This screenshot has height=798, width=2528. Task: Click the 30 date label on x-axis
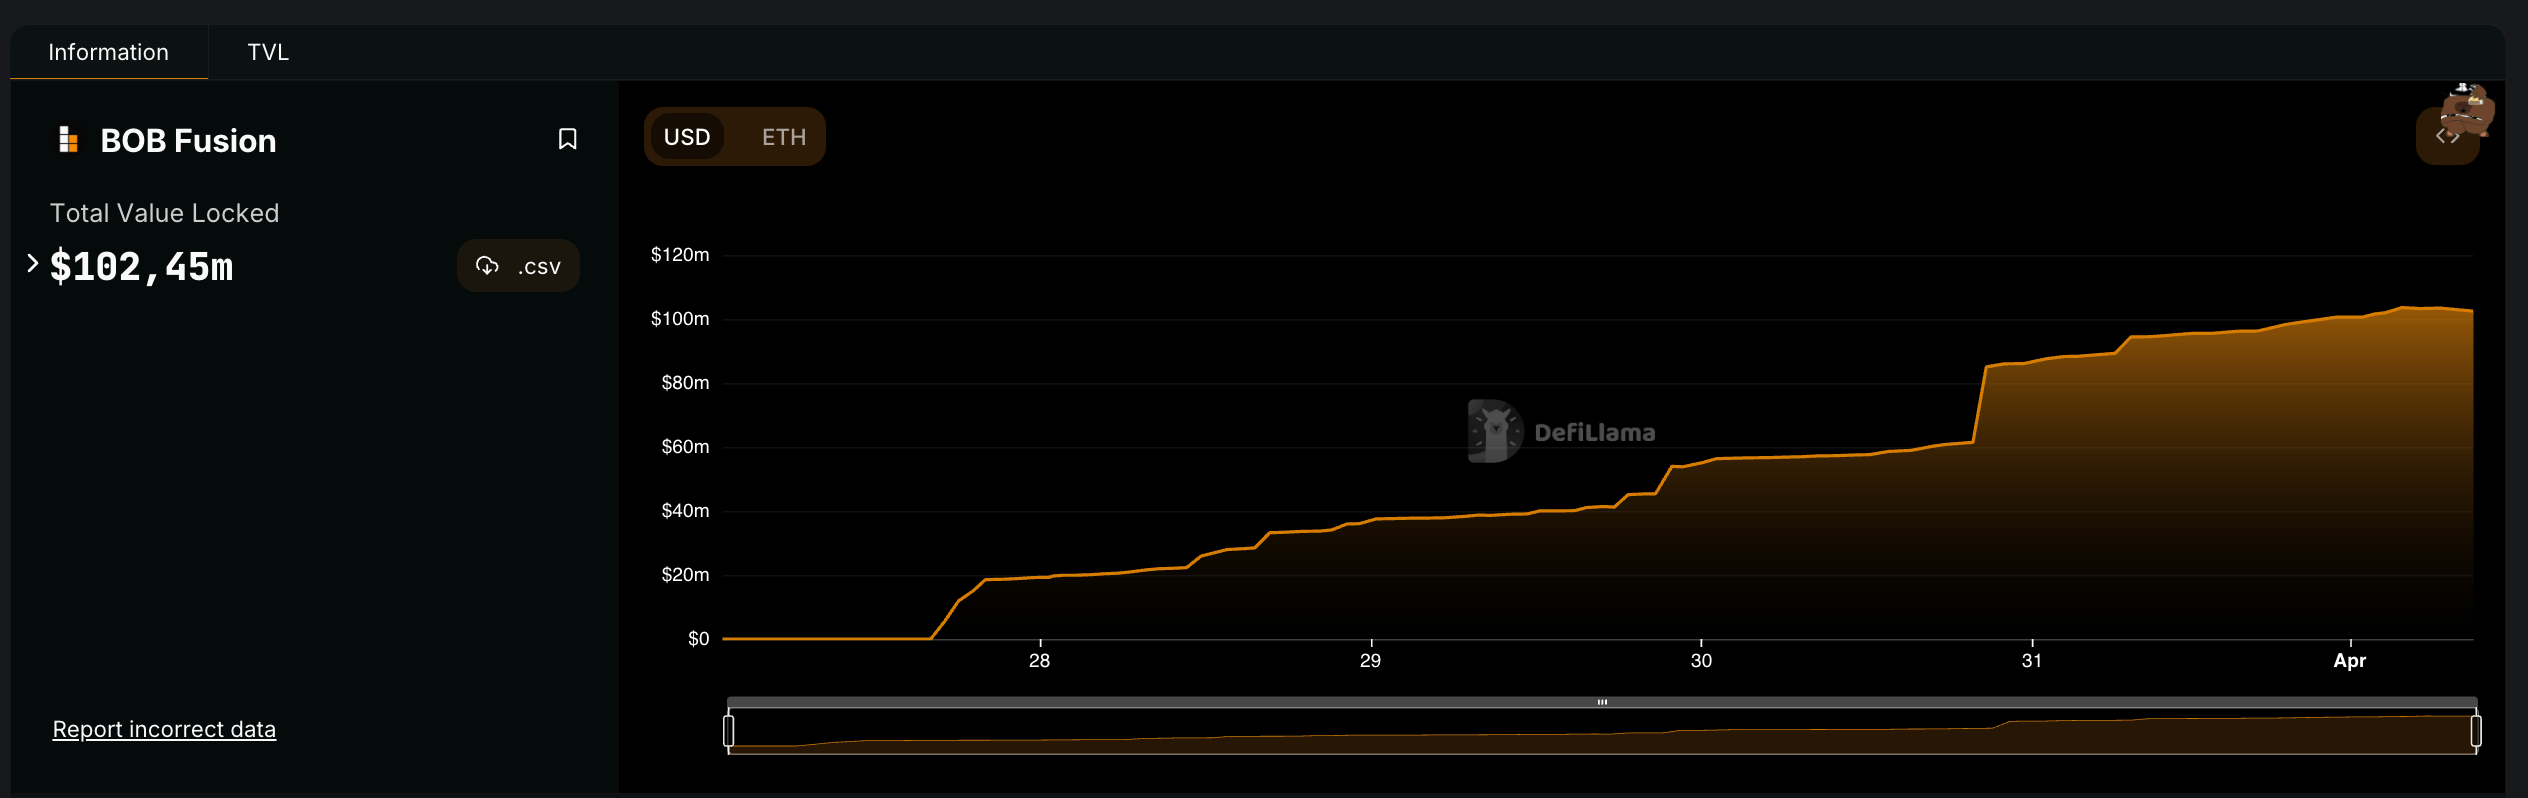(x=1701, y=661)
